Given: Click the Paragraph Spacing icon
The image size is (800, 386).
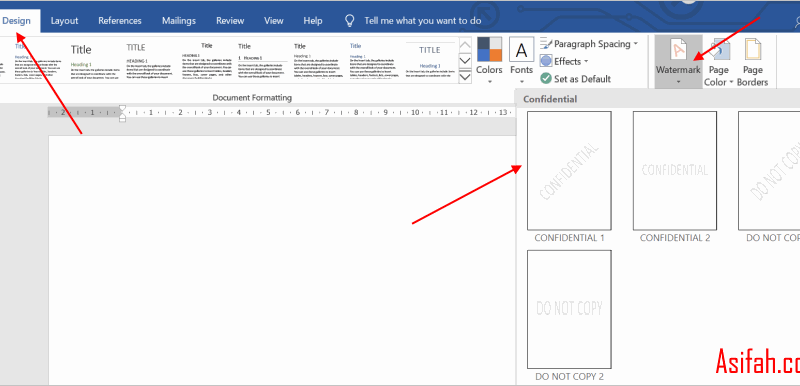Looking at the screenshot, I should click(x=546, y=44).
